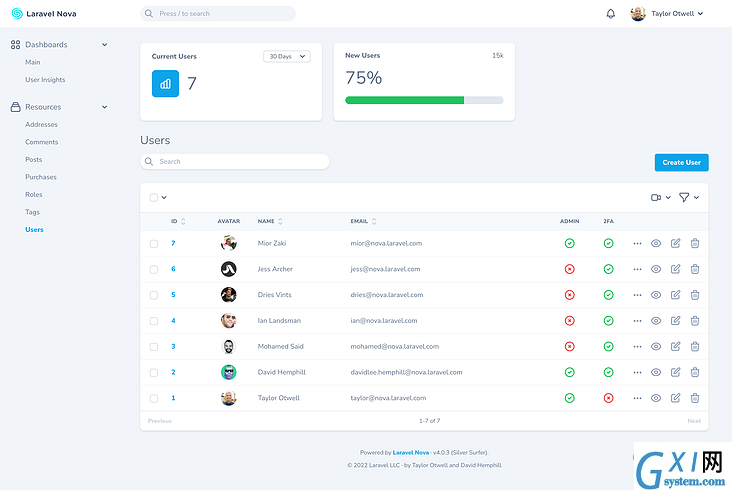732x490 pixels.
Task: Open the select-all options chevron
Action: [164, 197]
